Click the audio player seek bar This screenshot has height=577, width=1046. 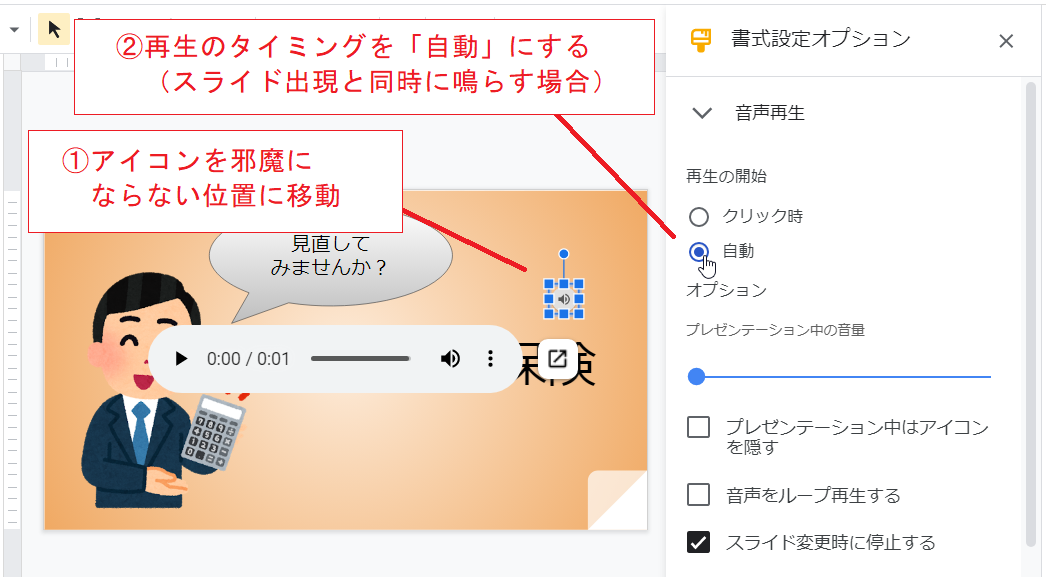(x=360, y=359)
